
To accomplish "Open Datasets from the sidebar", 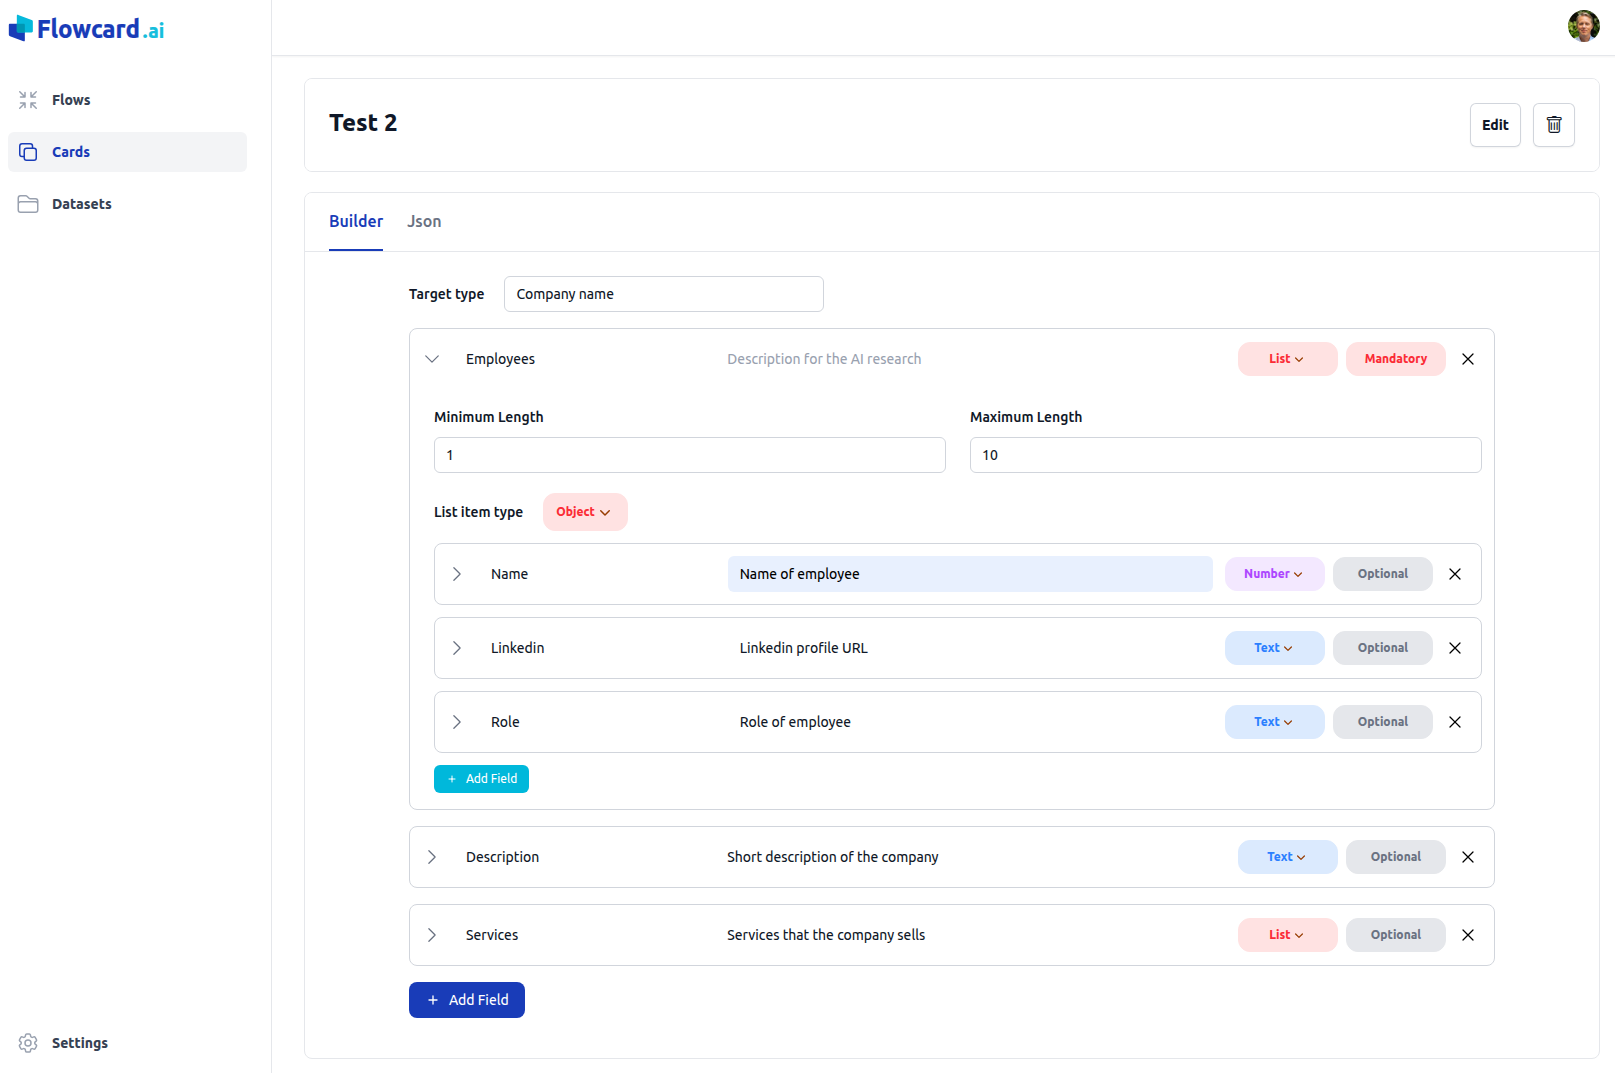I will [81, 203].
